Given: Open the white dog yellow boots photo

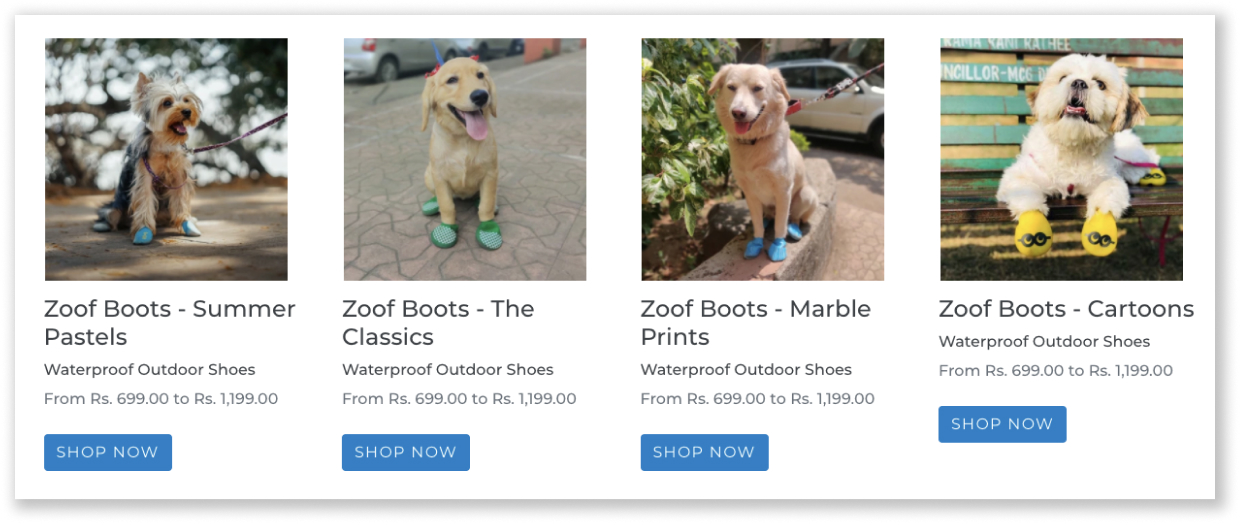Looking at the screenshot, I should (1061, 160).
